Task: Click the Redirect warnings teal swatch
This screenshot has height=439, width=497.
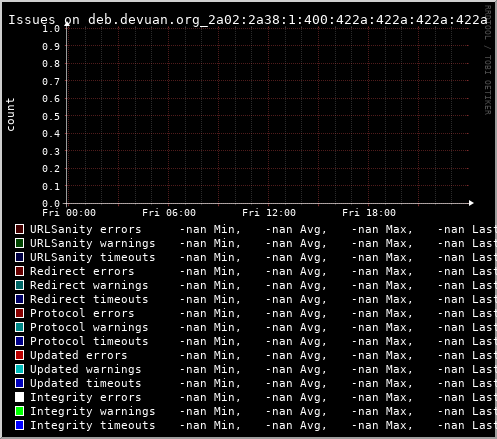Action: pyautogui.click(x=19, y=285)
